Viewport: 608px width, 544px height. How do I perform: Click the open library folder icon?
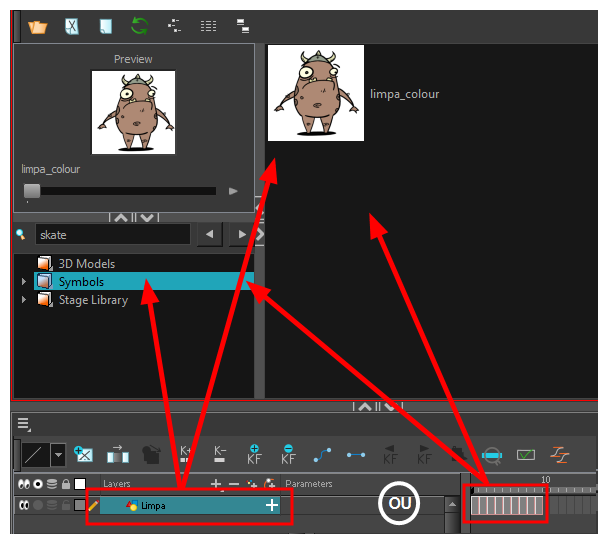(x=38, y=27)
